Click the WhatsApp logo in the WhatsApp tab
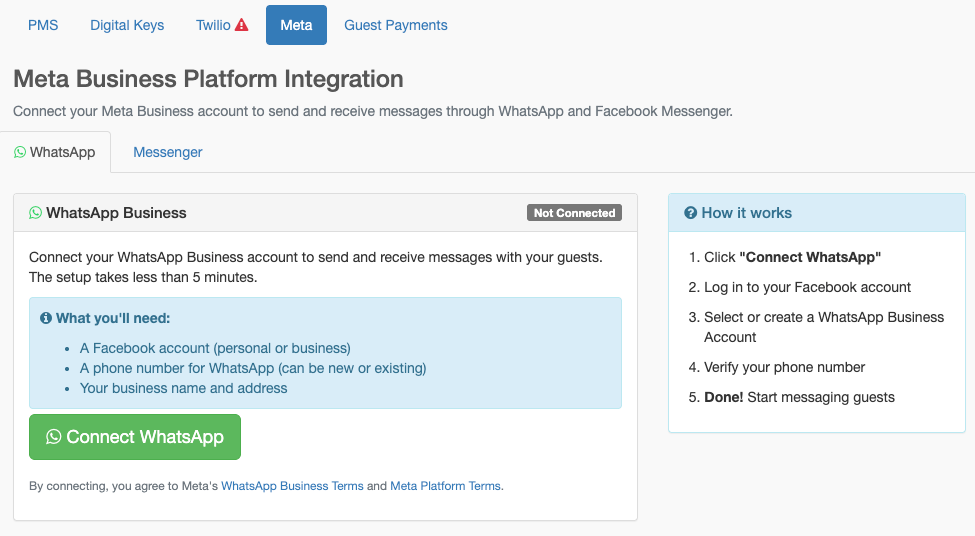This screenshot has height=536, width=975. coord(20,152)
